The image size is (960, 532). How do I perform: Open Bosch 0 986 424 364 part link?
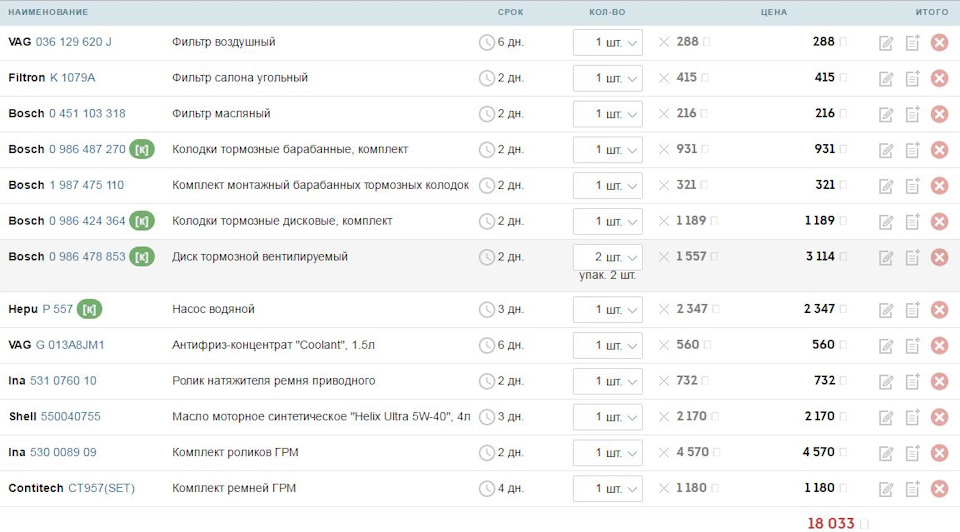click(87, 221)
